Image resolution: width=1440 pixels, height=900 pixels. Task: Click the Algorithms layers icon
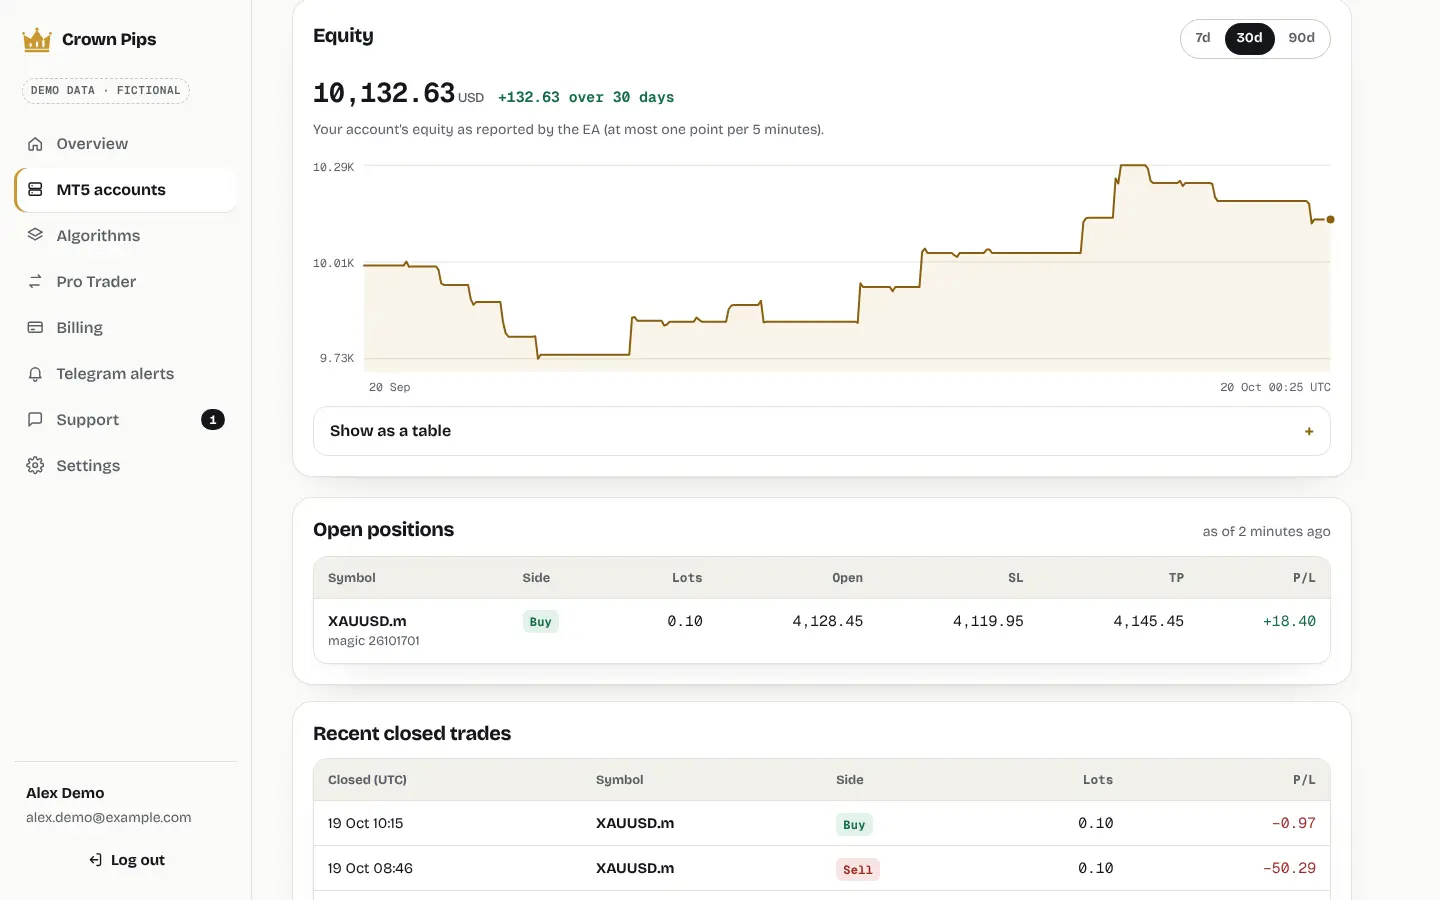[x=35, y=236]
